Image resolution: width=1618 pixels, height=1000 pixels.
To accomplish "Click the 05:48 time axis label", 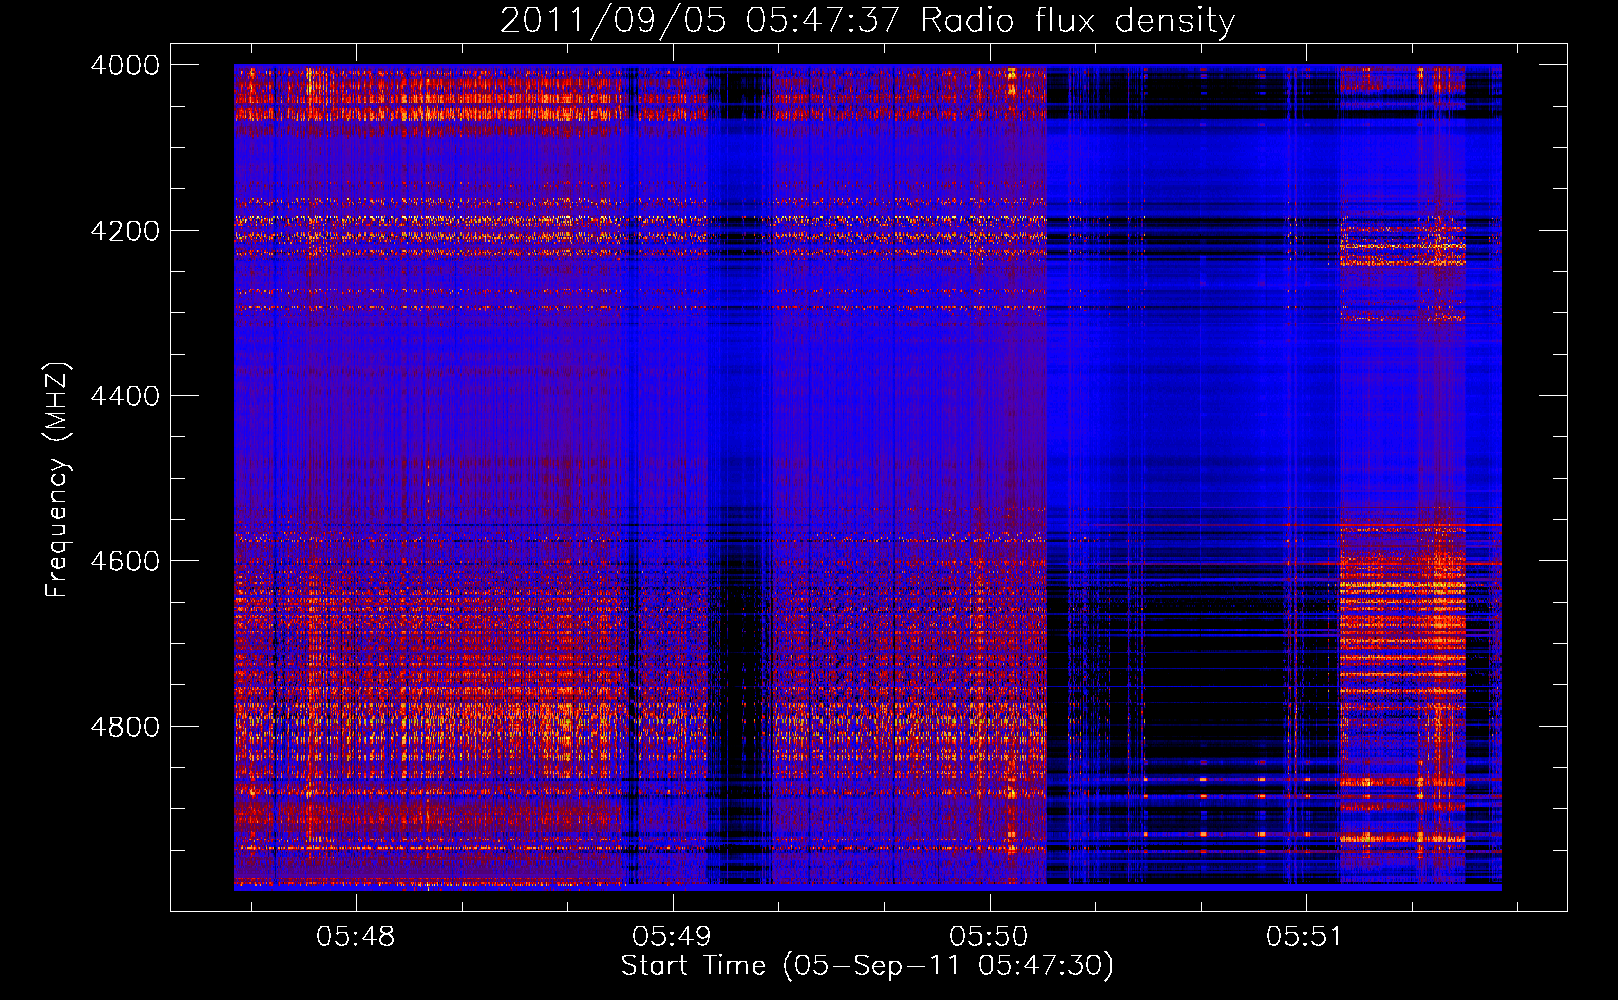I will pos(356,937).
